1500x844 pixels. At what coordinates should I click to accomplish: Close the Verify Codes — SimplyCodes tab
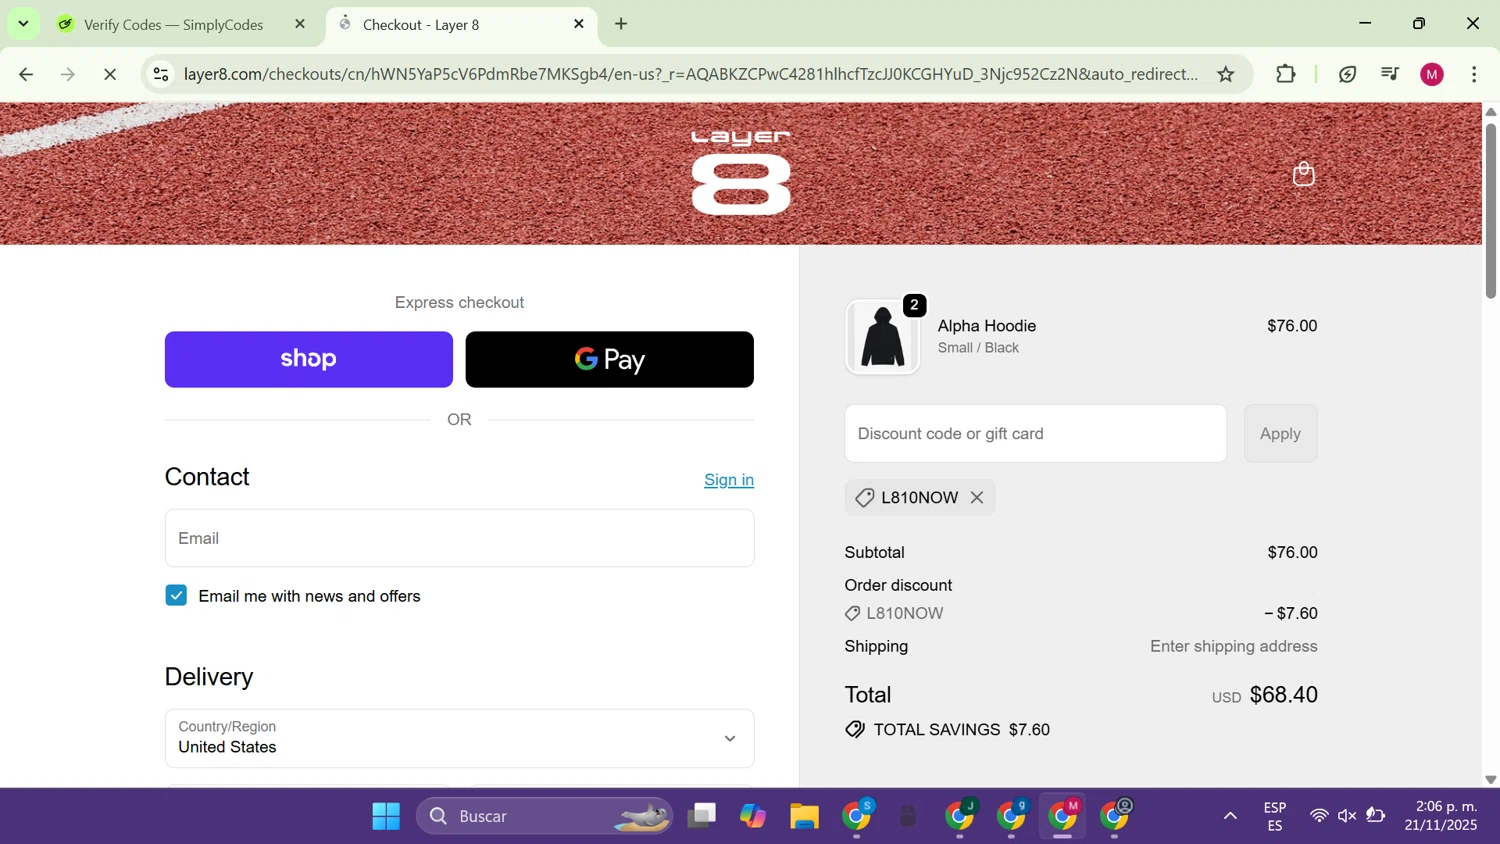coord(300,24)
